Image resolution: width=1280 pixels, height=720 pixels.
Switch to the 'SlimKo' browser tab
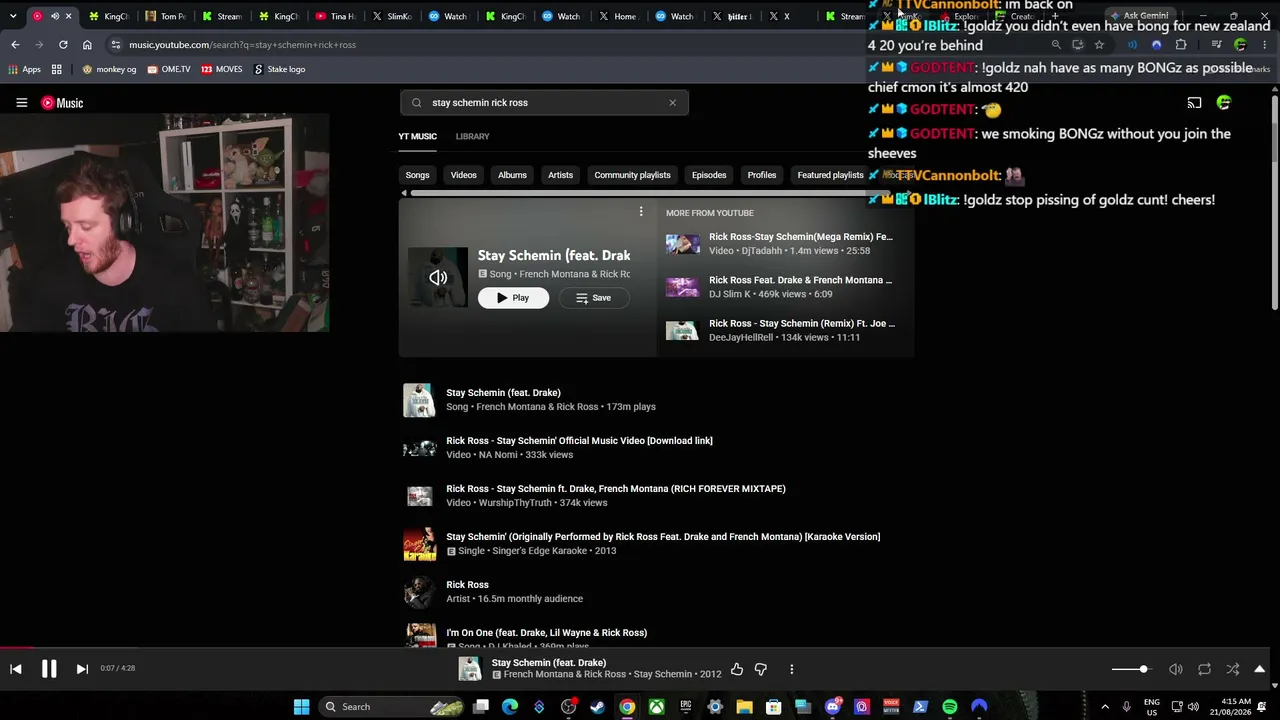pos(392,16)
